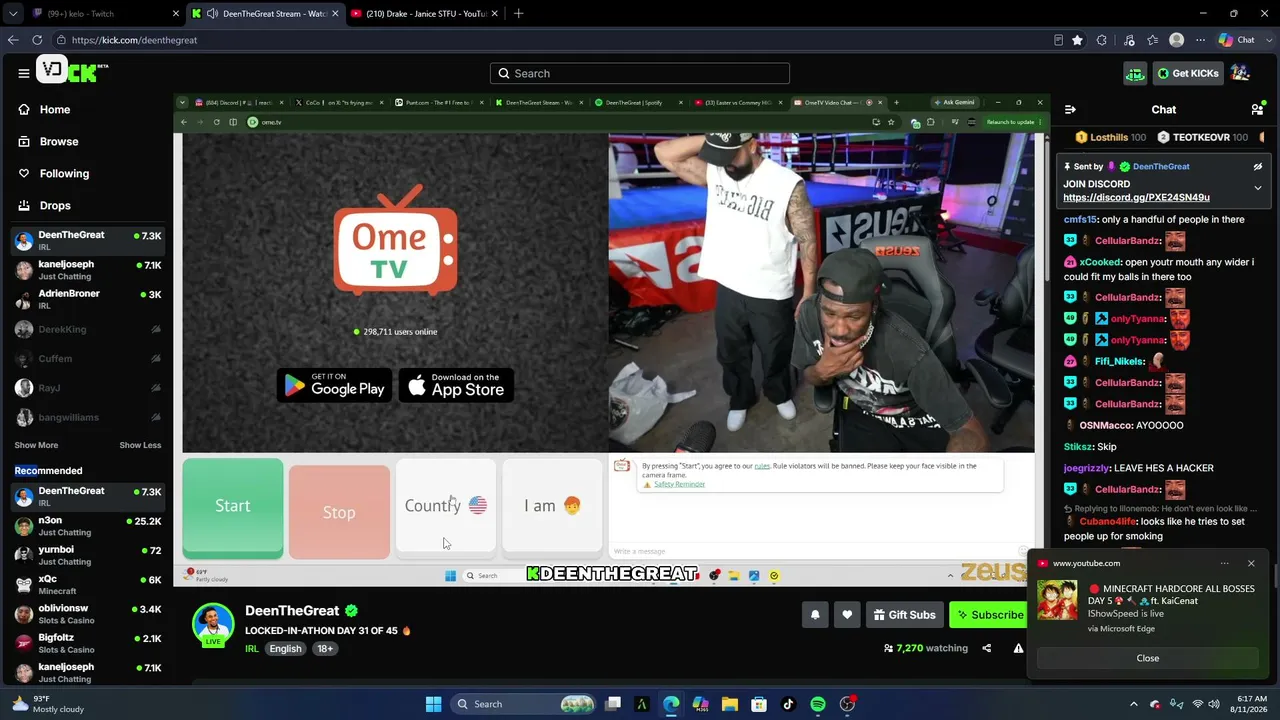Open Browse in Kick sidebar
1280x720 pixels.
tap(48, 141)
